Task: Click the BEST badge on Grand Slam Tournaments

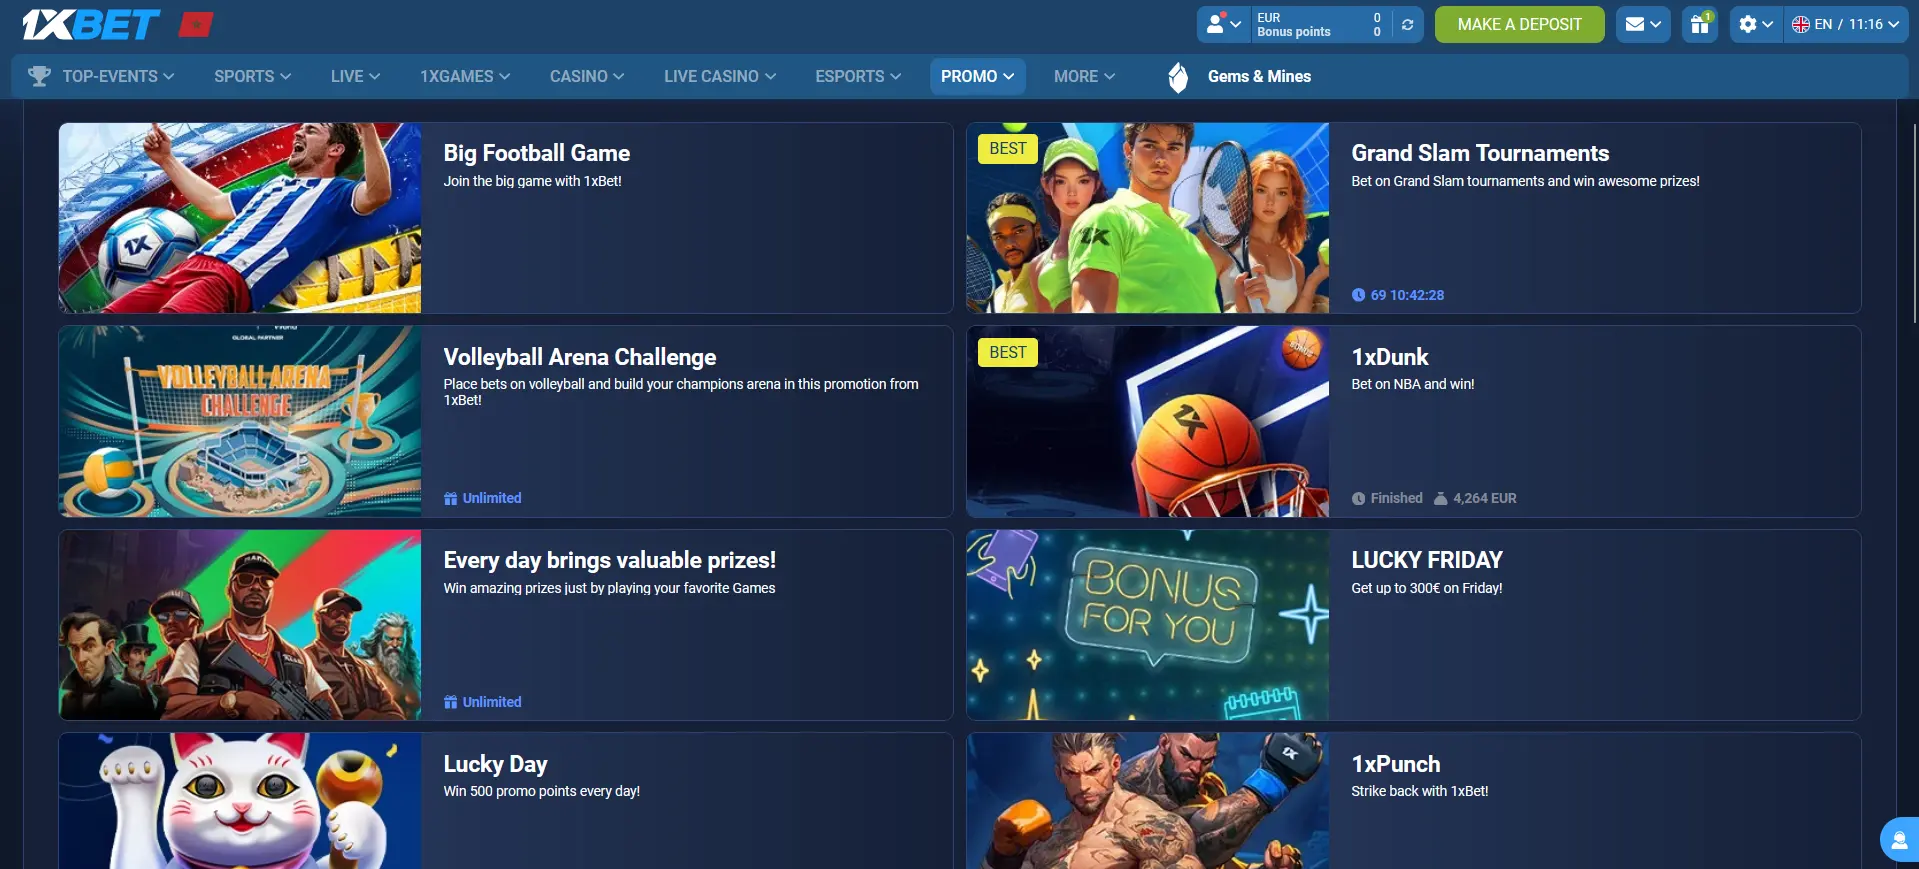Action: tap(1008, 149)
